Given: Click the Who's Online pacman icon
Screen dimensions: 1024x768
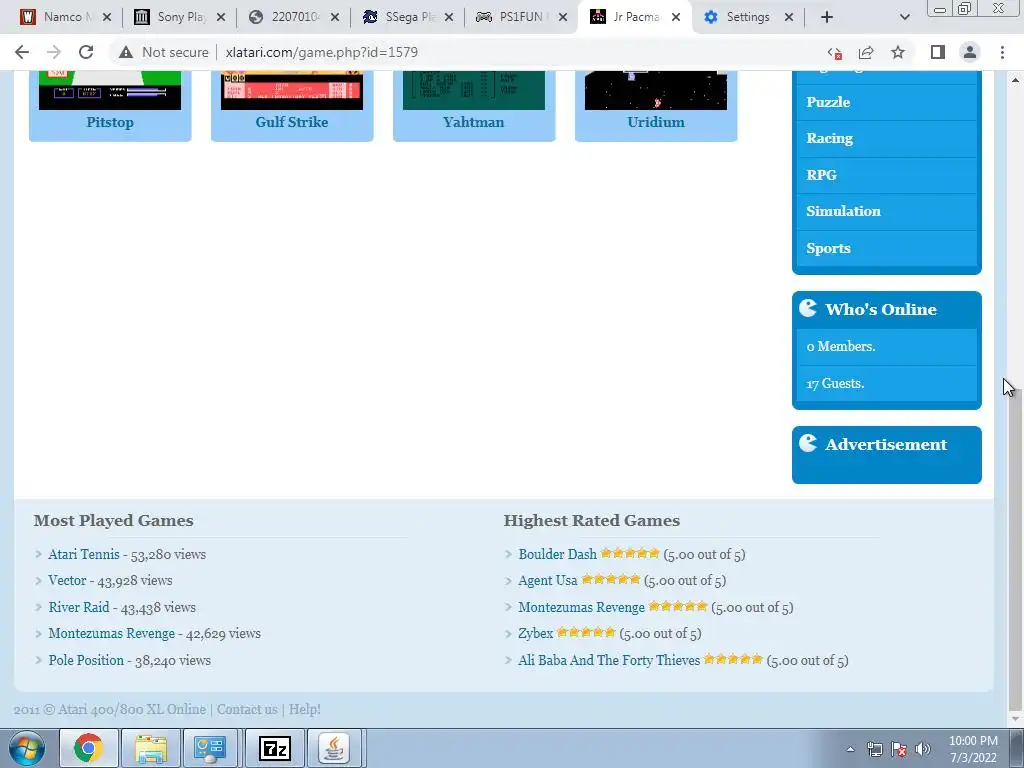Looking at the screenshot, I should [808, 308].
